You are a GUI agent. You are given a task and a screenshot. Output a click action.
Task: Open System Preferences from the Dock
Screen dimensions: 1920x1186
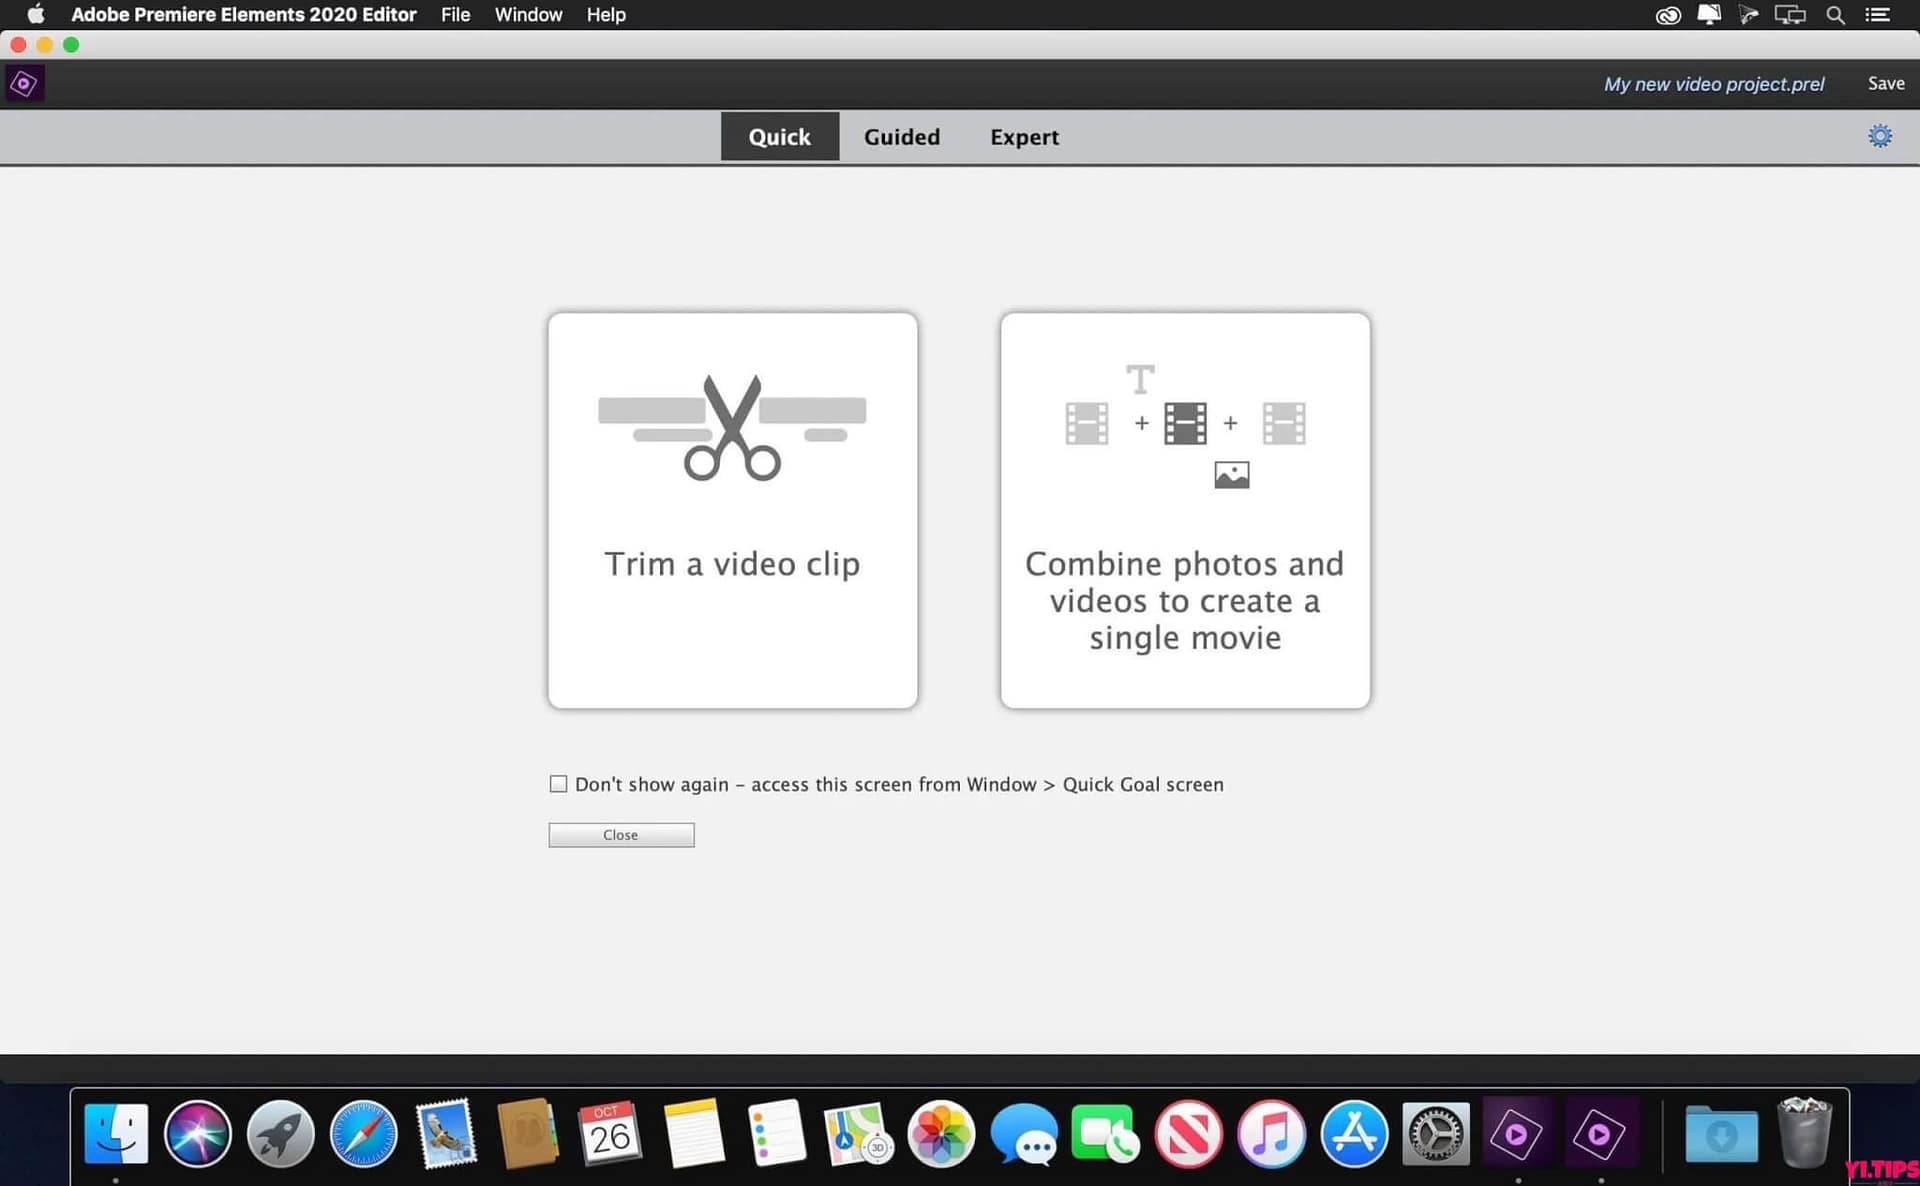point(1436,1134)
